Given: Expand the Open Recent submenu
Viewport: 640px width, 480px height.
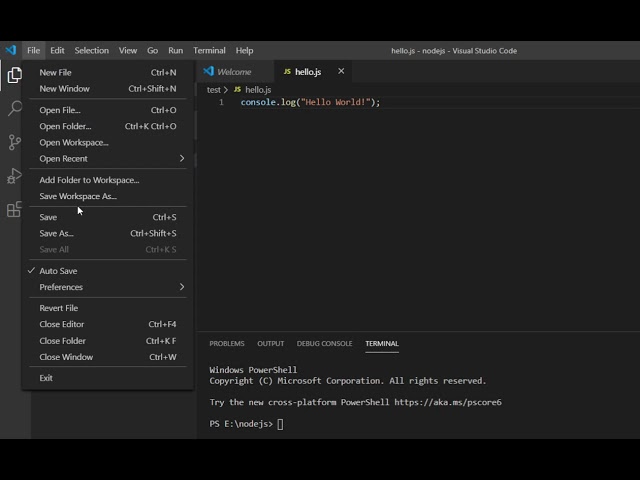Looking at the screenshot, I should pos(108,158).
